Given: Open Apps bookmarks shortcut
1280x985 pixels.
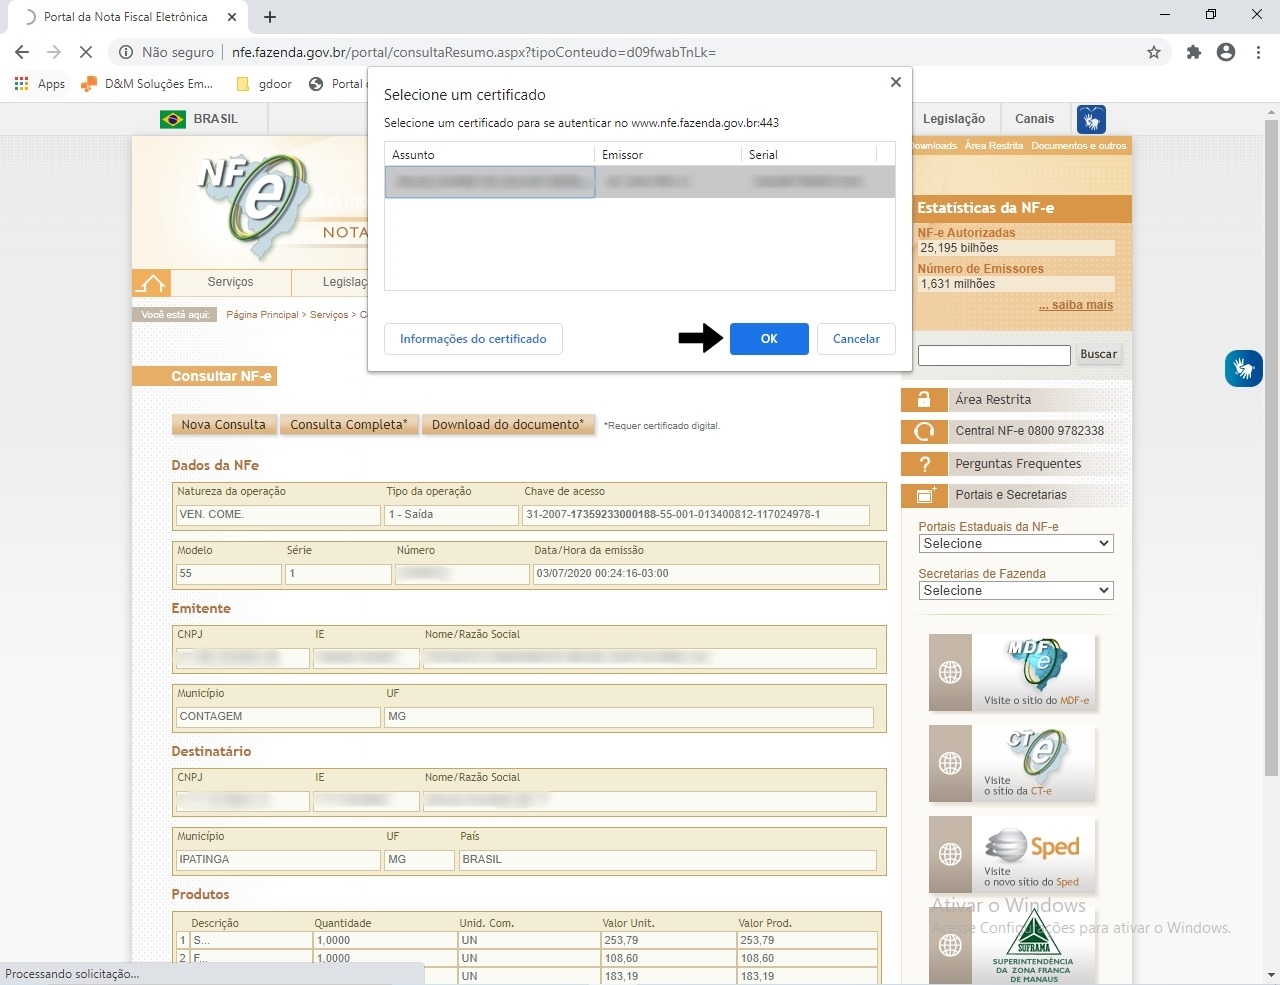Looking at the screenshot, I should 40,84.
